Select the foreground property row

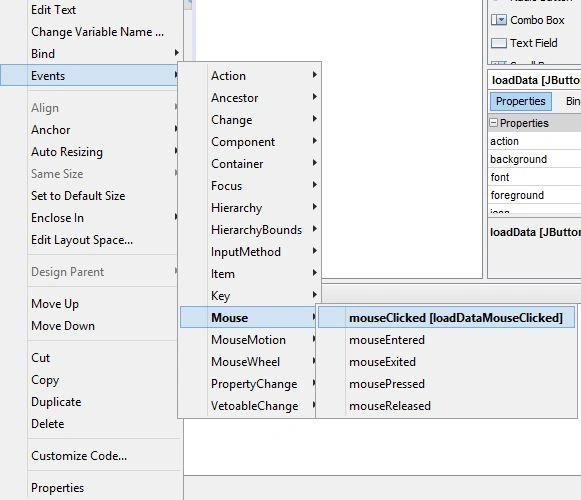[535, 195]
